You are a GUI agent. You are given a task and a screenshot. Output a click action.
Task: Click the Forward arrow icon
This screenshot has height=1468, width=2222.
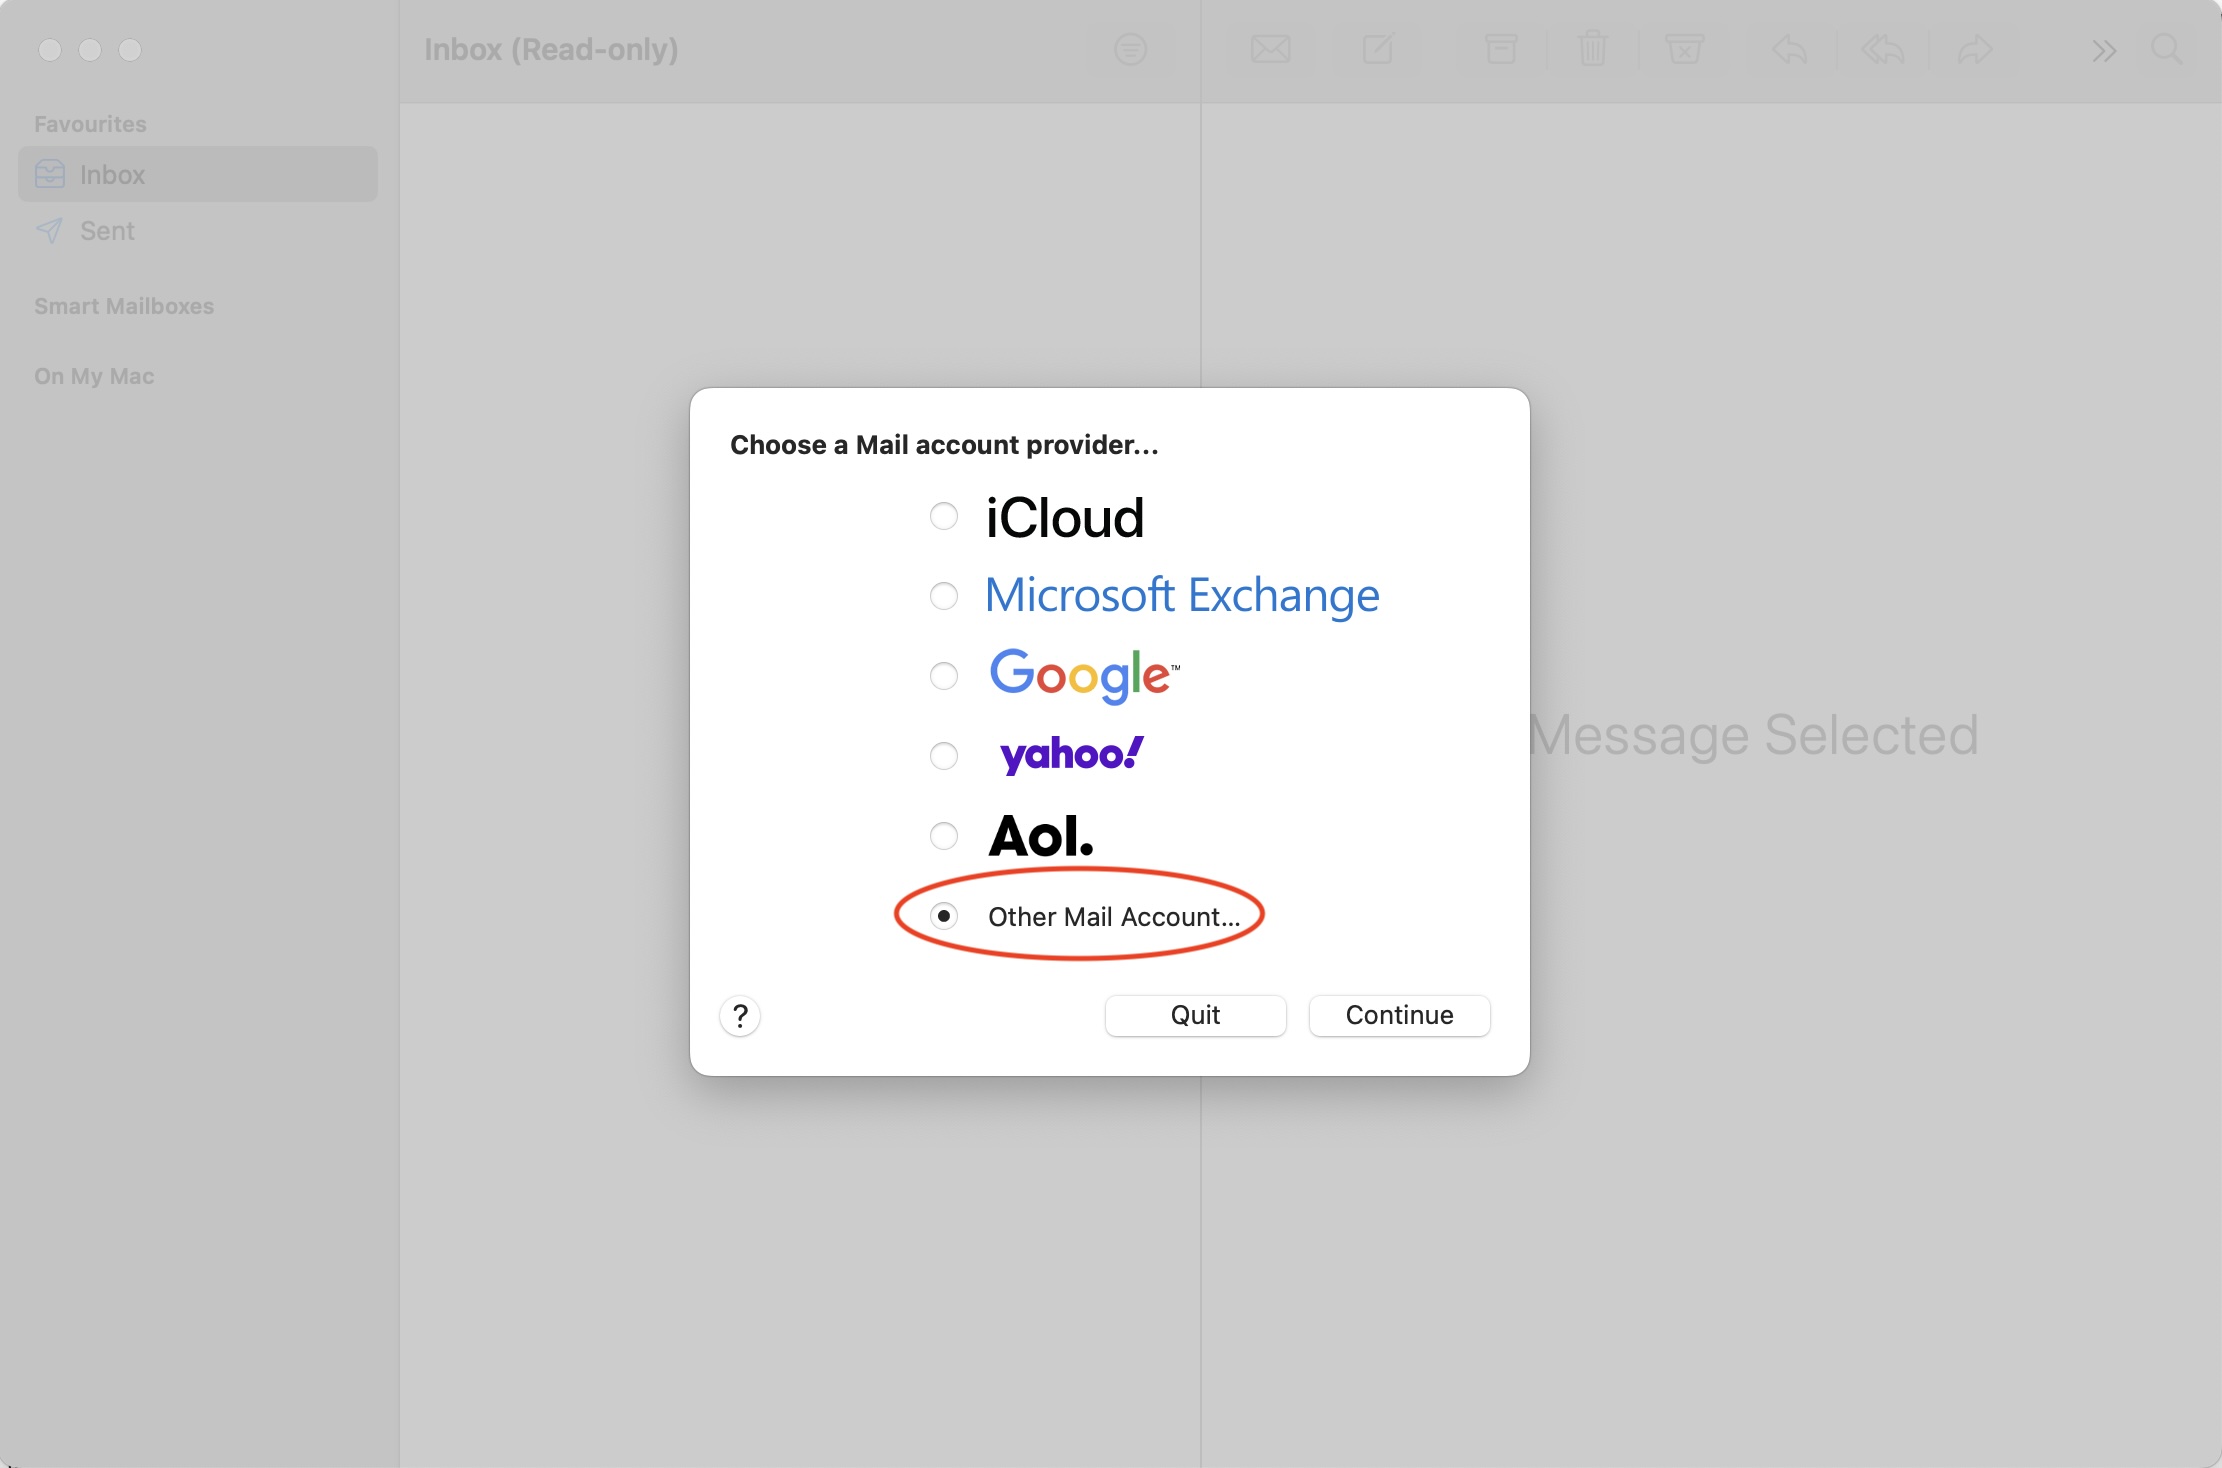(1975, 49)
